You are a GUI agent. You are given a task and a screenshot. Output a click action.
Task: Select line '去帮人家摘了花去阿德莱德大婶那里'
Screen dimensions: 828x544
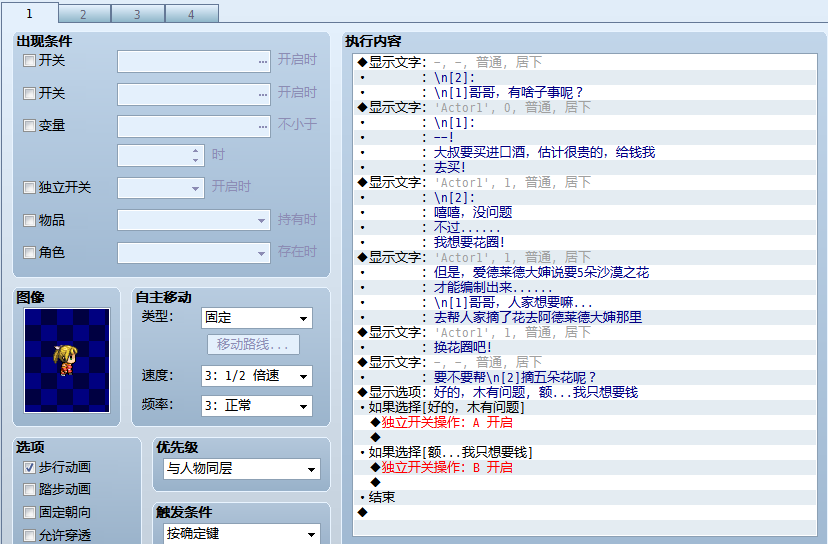[585, 317]
